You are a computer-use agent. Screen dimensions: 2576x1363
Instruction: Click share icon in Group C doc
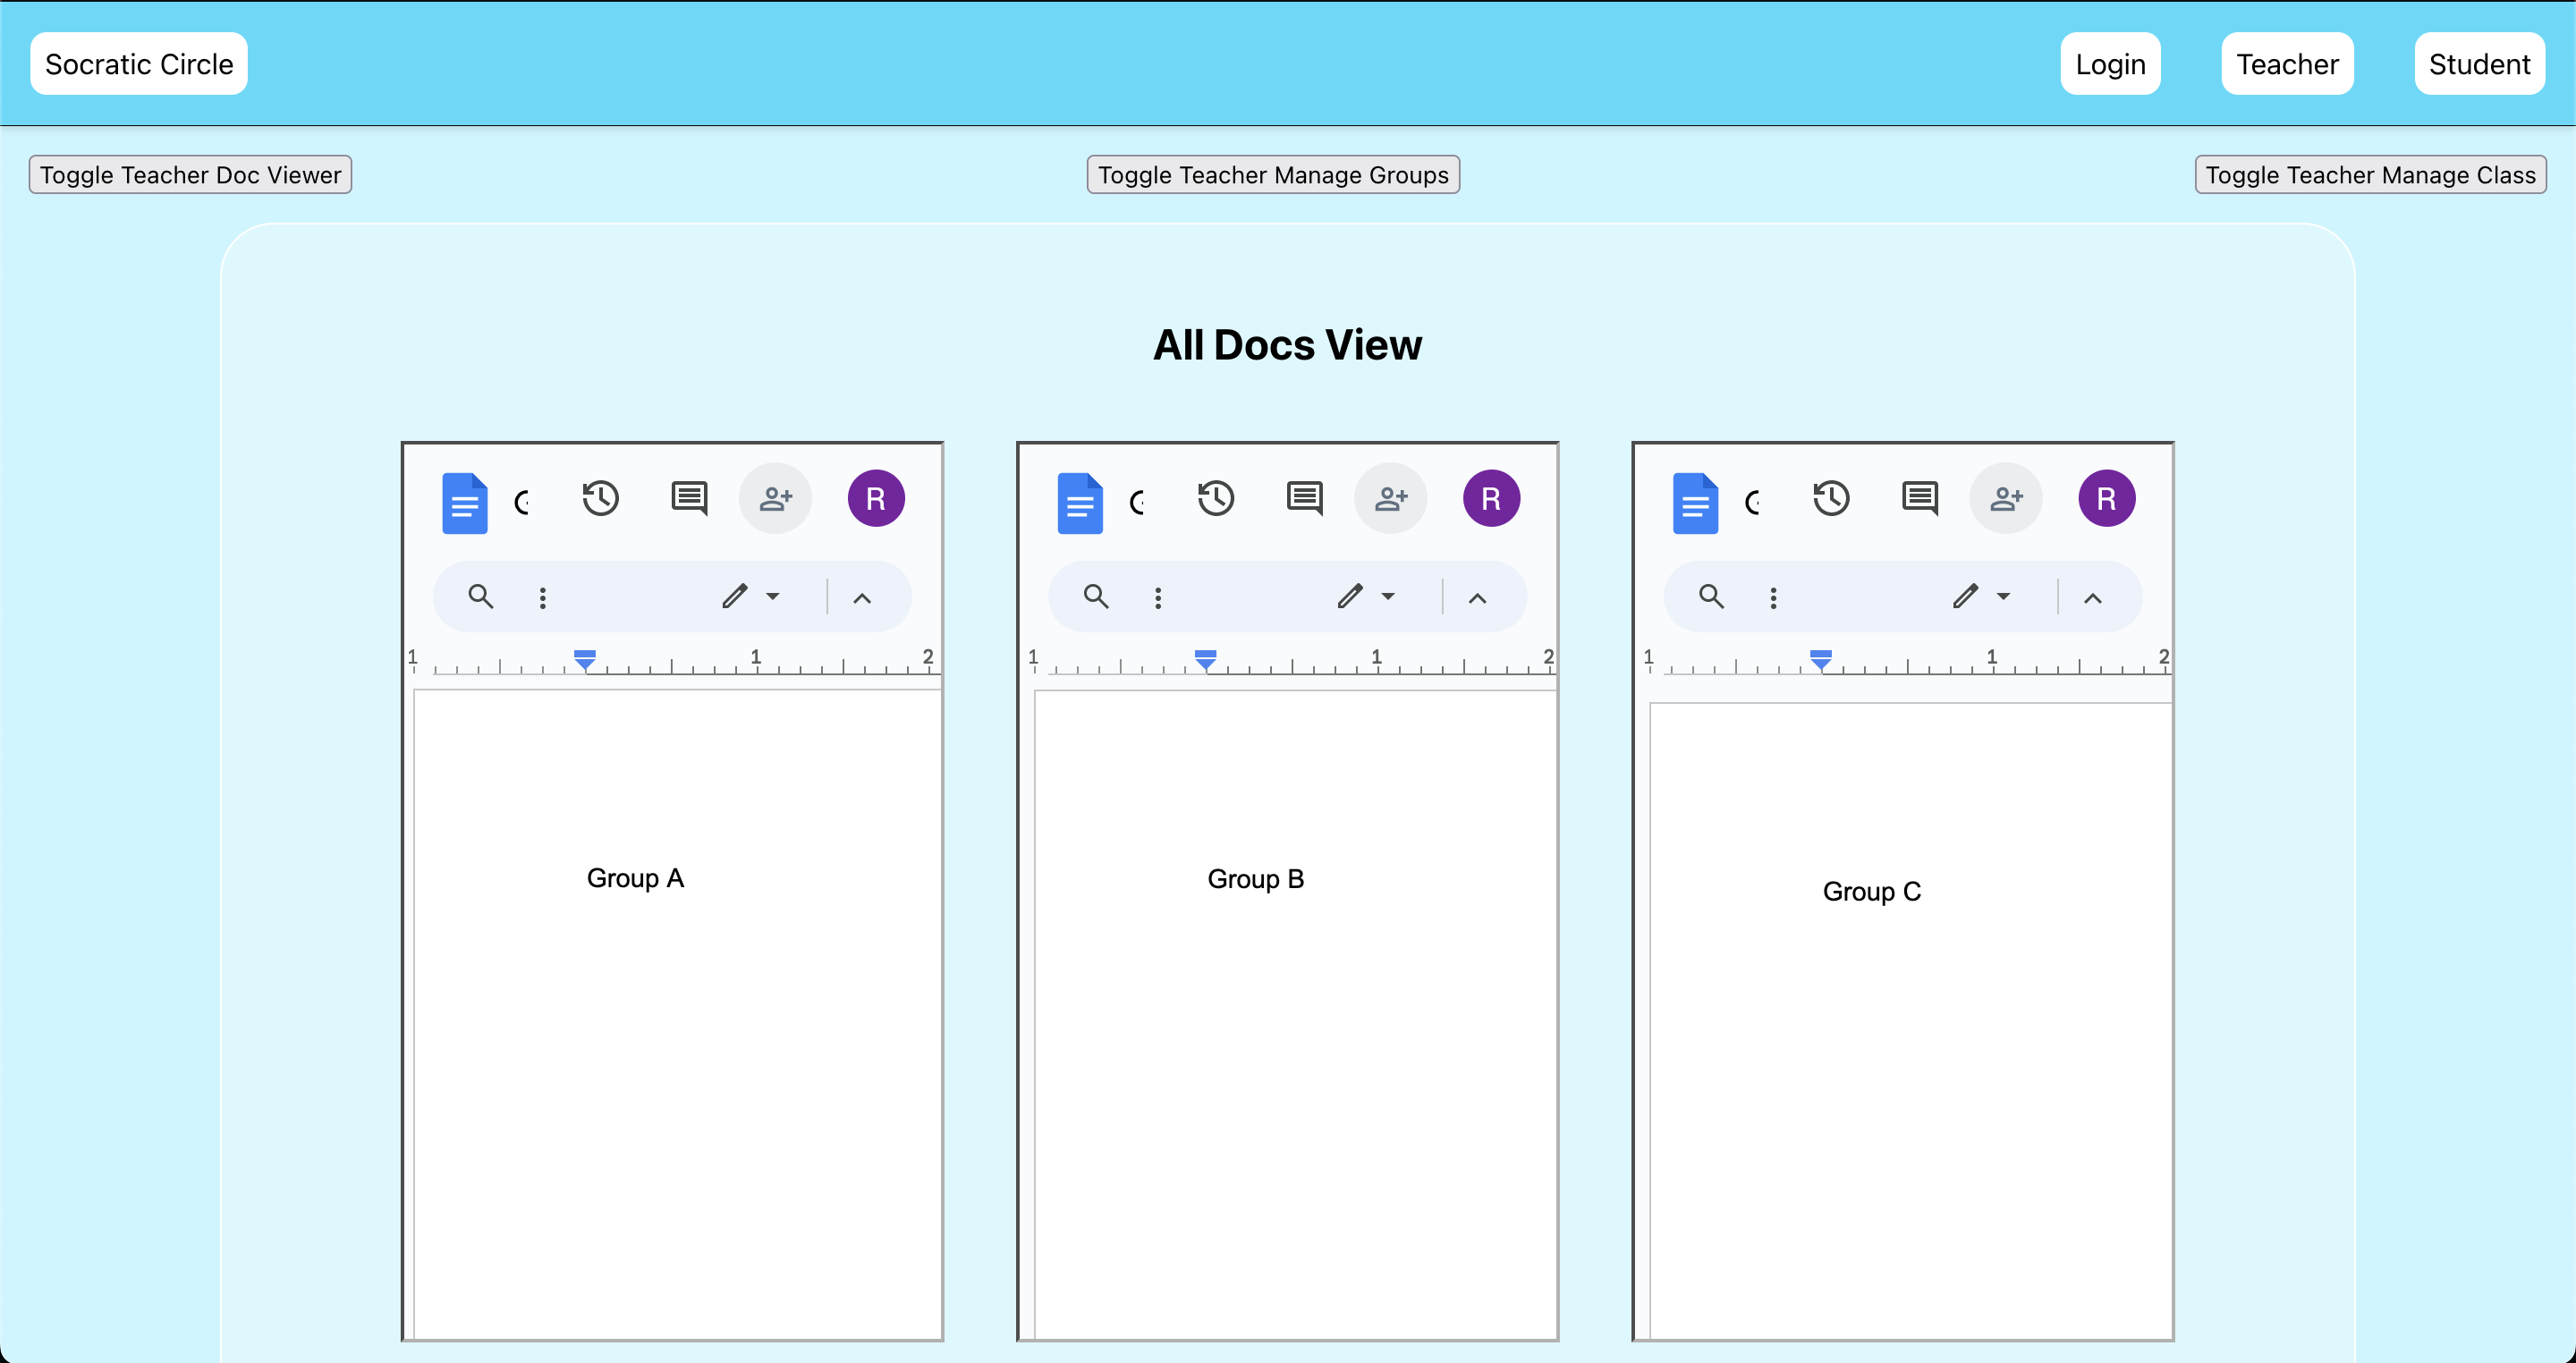(x=2005, y=498)
